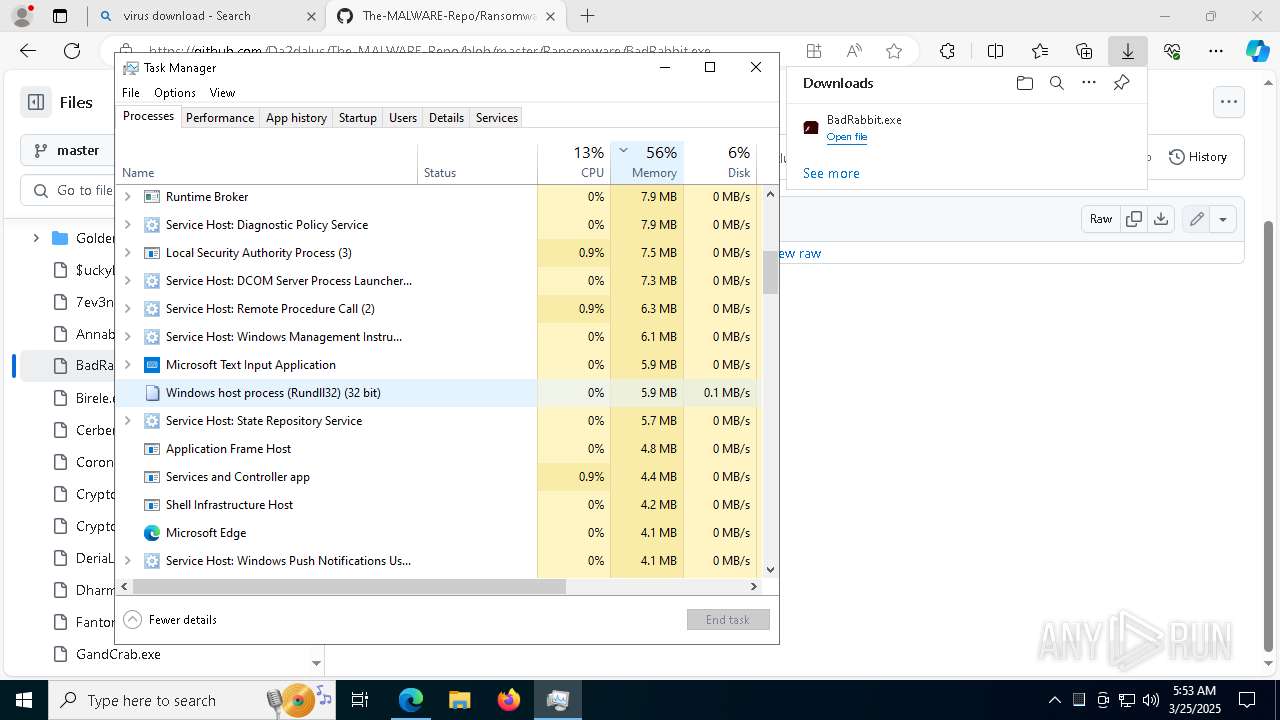Open edit options dropdown arrow on GitHub

(1223, 219)
